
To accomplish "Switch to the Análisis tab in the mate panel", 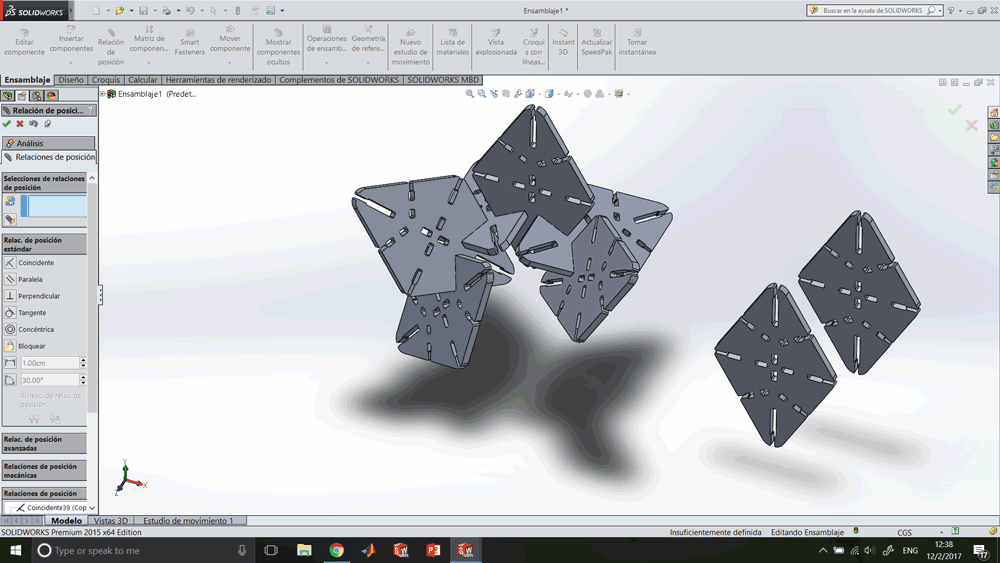I will (x=48, y=143).
